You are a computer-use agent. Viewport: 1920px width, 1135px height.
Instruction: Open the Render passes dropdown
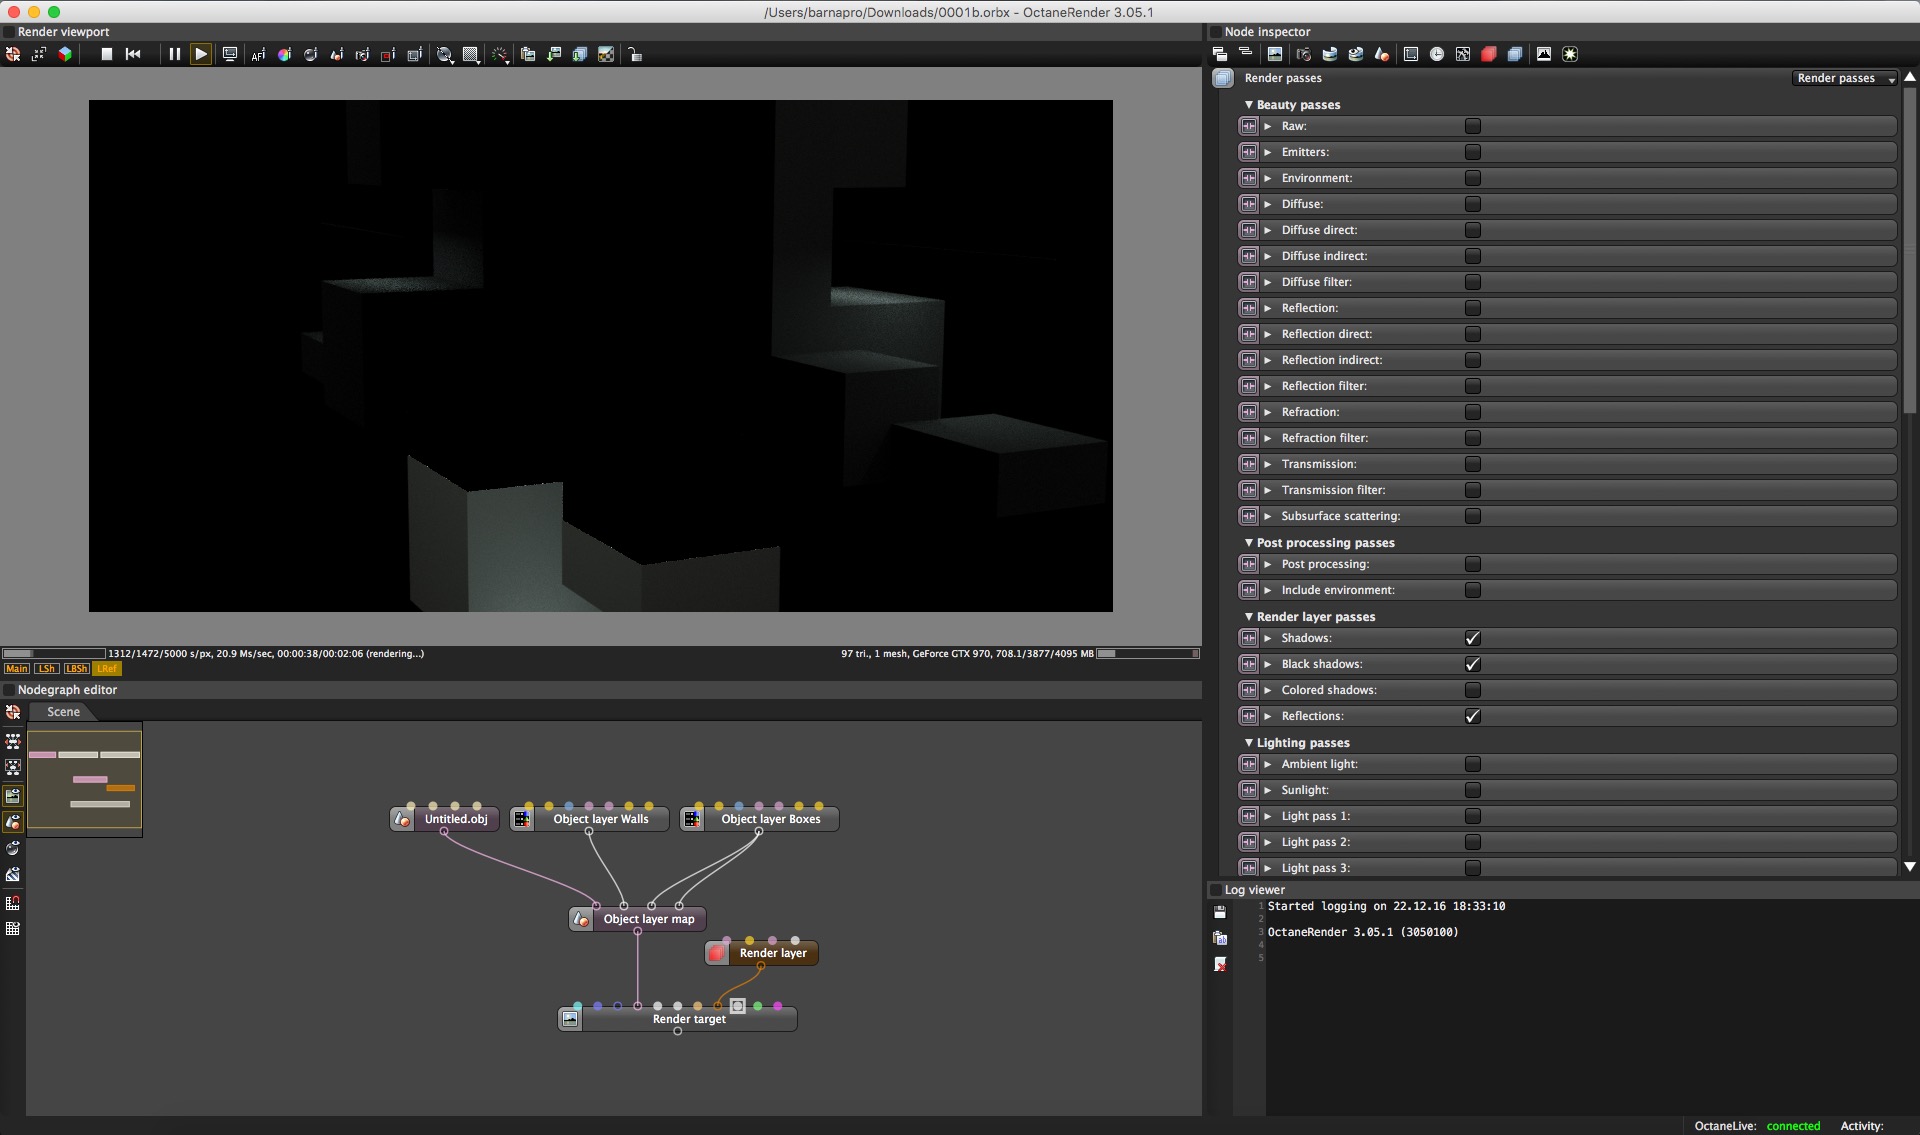tap(1844, 78)
